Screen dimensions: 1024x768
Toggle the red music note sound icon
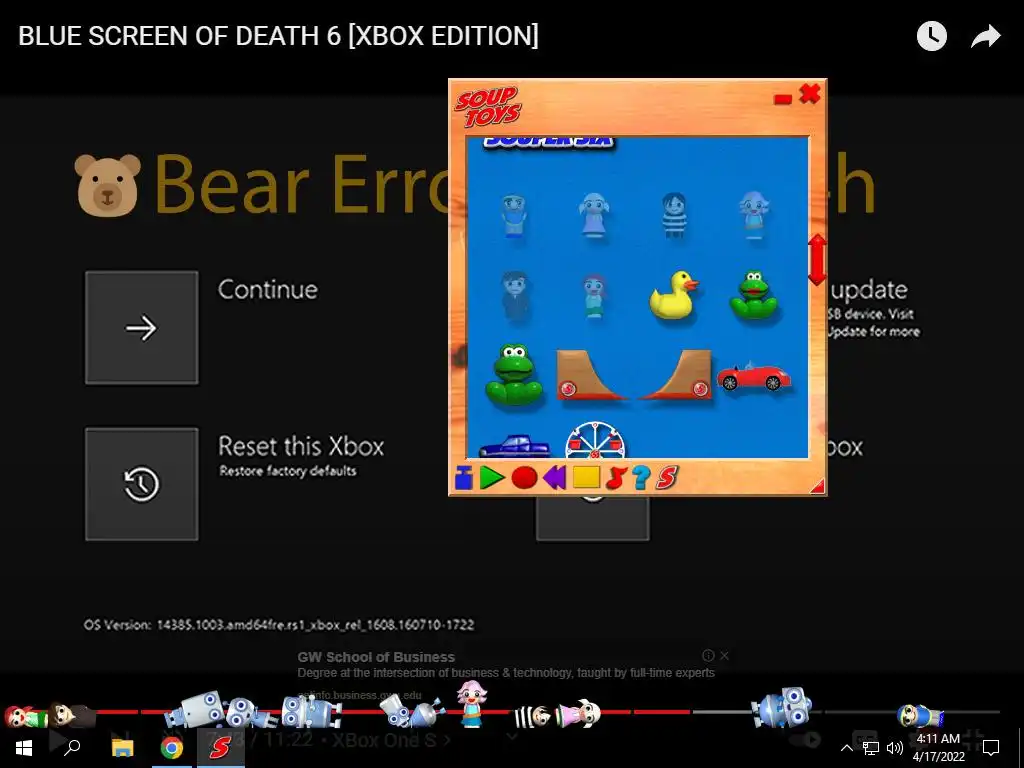point(616,478)
